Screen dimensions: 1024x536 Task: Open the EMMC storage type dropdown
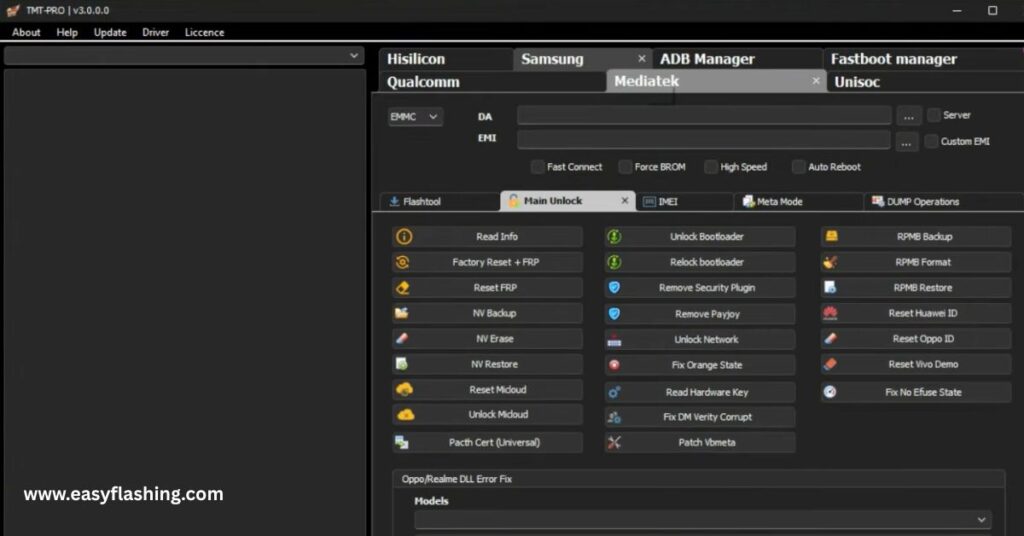(x=415, y=117)
